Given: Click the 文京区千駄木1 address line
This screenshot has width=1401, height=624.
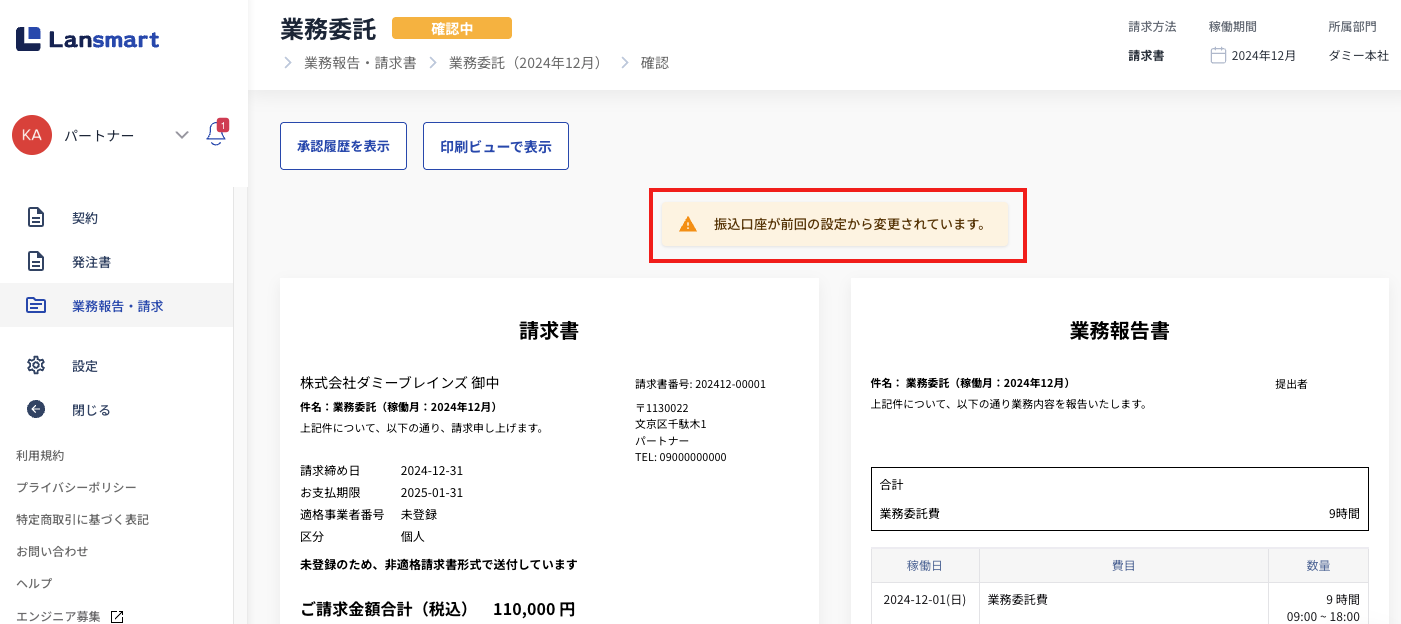Looking at the screenshot, I should point(671,424).
